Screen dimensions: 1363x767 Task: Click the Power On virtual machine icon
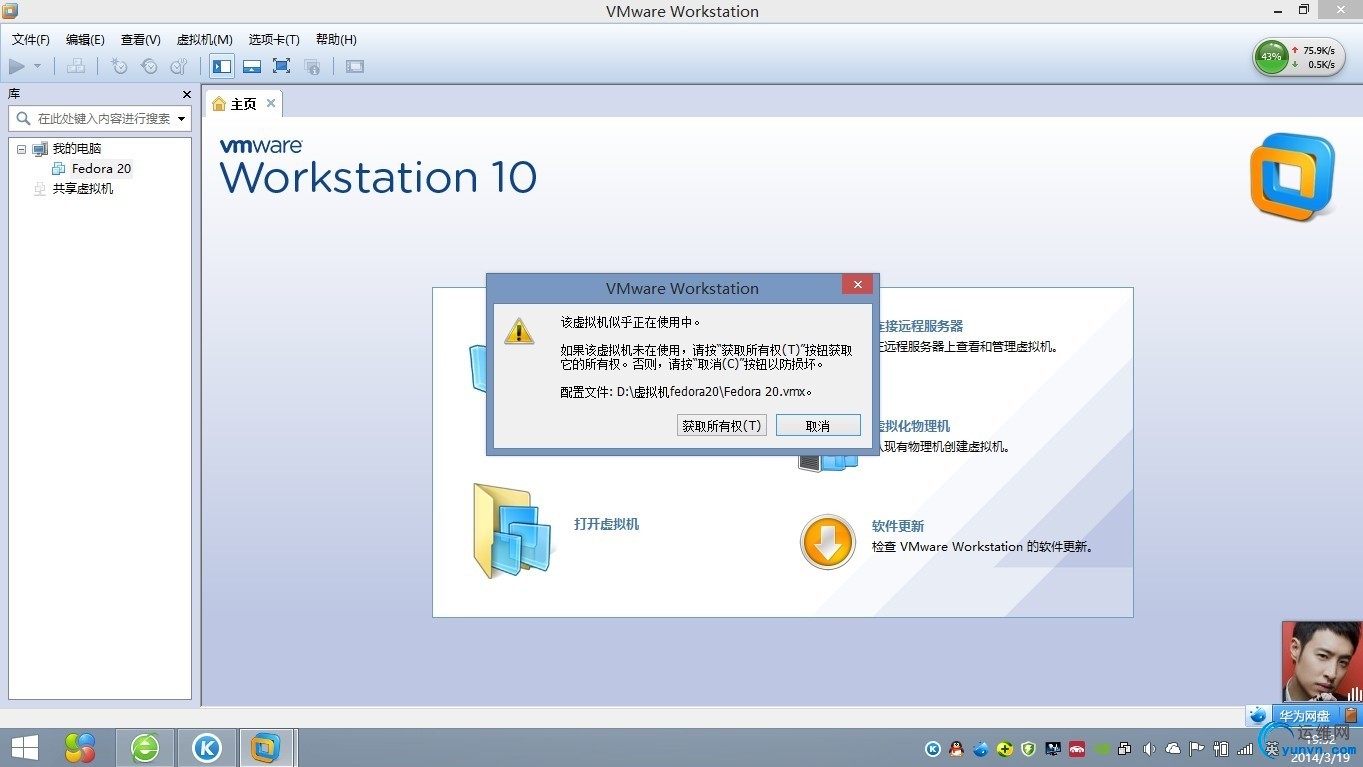16,67
